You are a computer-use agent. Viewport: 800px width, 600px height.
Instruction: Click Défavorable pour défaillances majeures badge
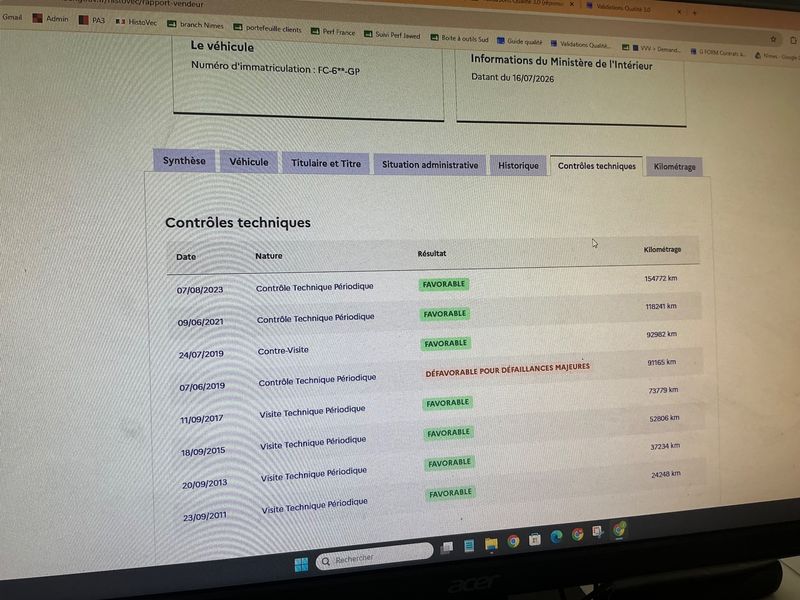click(x=507, y=370)
